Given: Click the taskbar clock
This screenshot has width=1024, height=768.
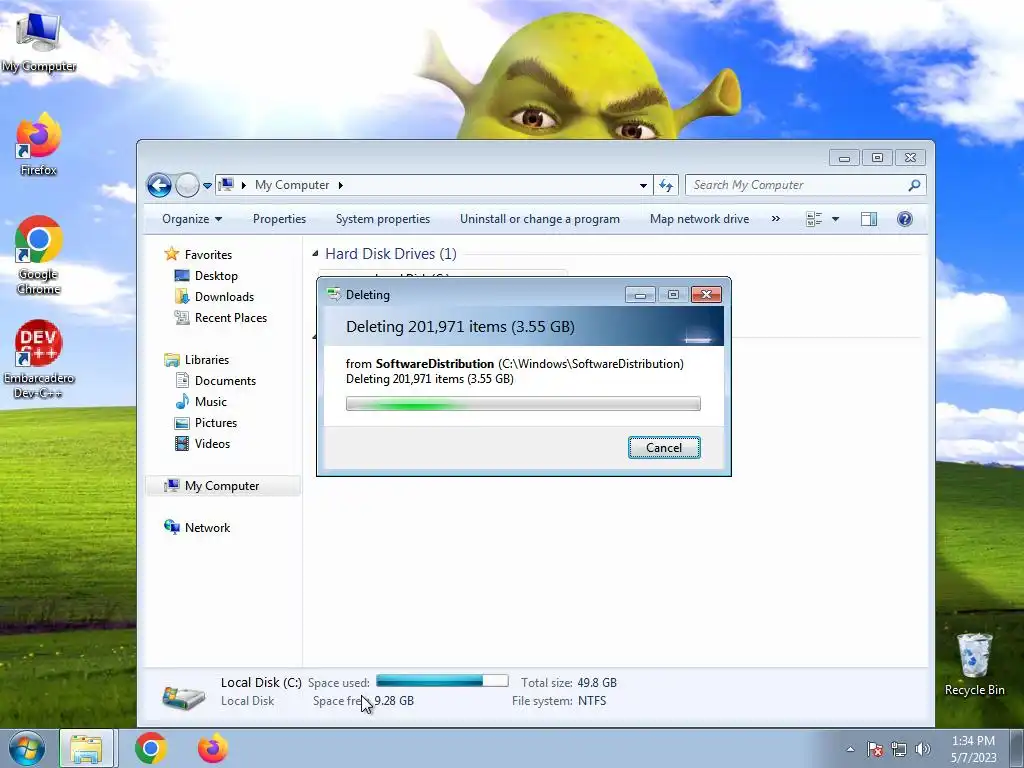Looking at the screenshot, I should tap(973, 749).
